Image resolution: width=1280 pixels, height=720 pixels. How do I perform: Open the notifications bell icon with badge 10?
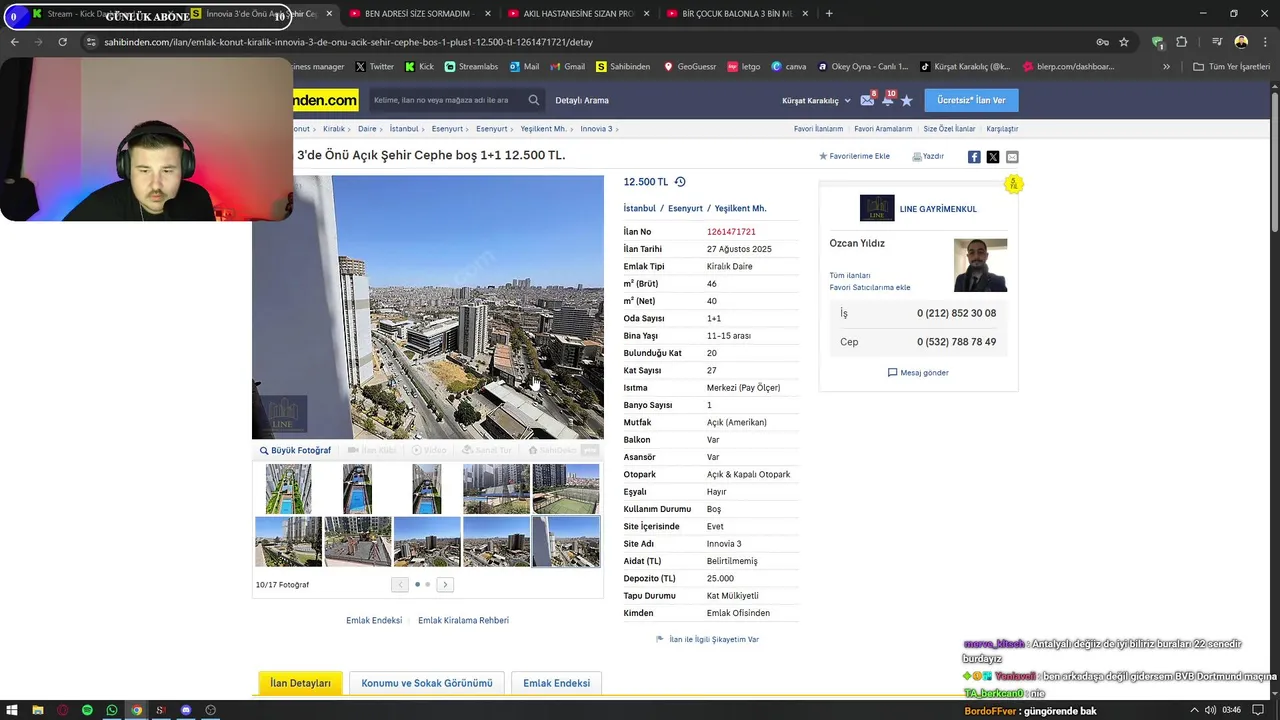tap(887, 100)
